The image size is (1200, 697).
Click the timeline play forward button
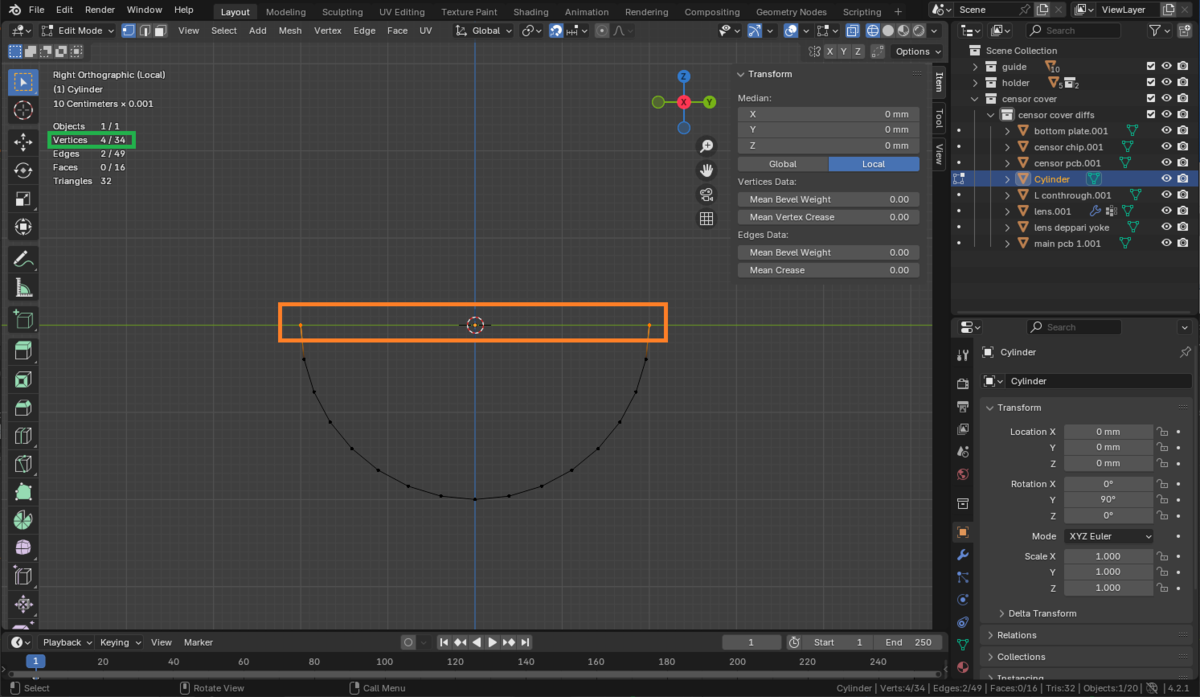pos(492,642)
